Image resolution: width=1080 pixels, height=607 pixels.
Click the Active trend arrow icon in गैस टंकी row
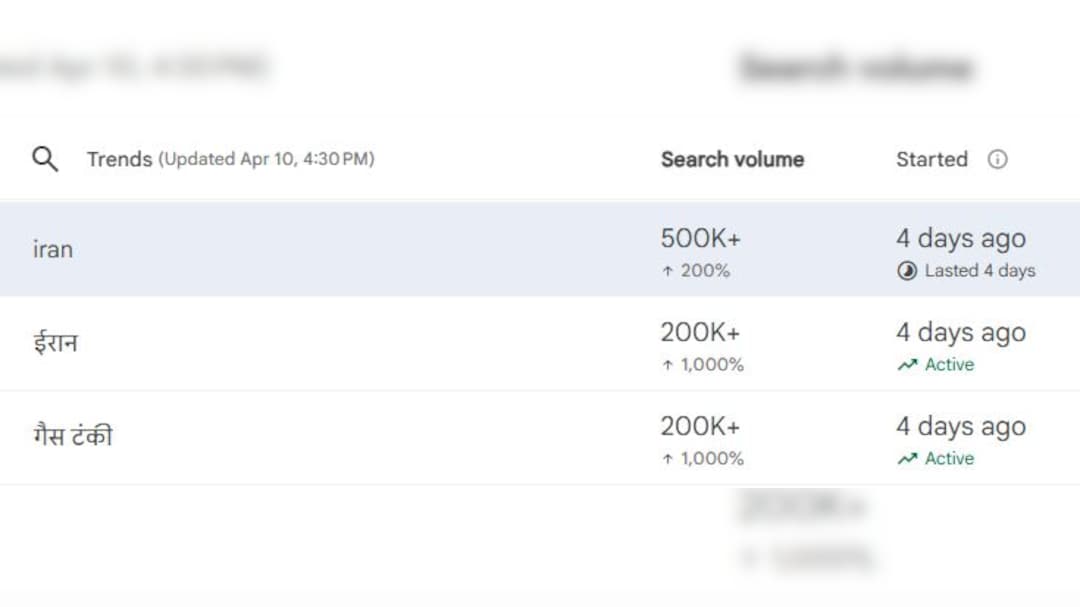point(907,459)
